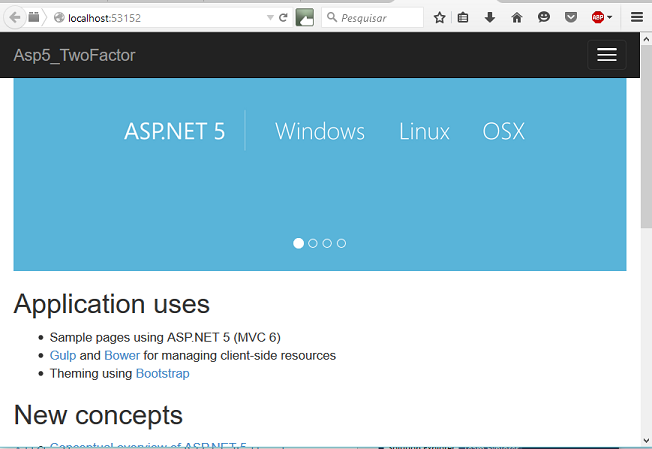Viewport: 652px width, 449px height.
Task: Open the Asp5_TwoFactor brand link
Action: tap(74, 55)
